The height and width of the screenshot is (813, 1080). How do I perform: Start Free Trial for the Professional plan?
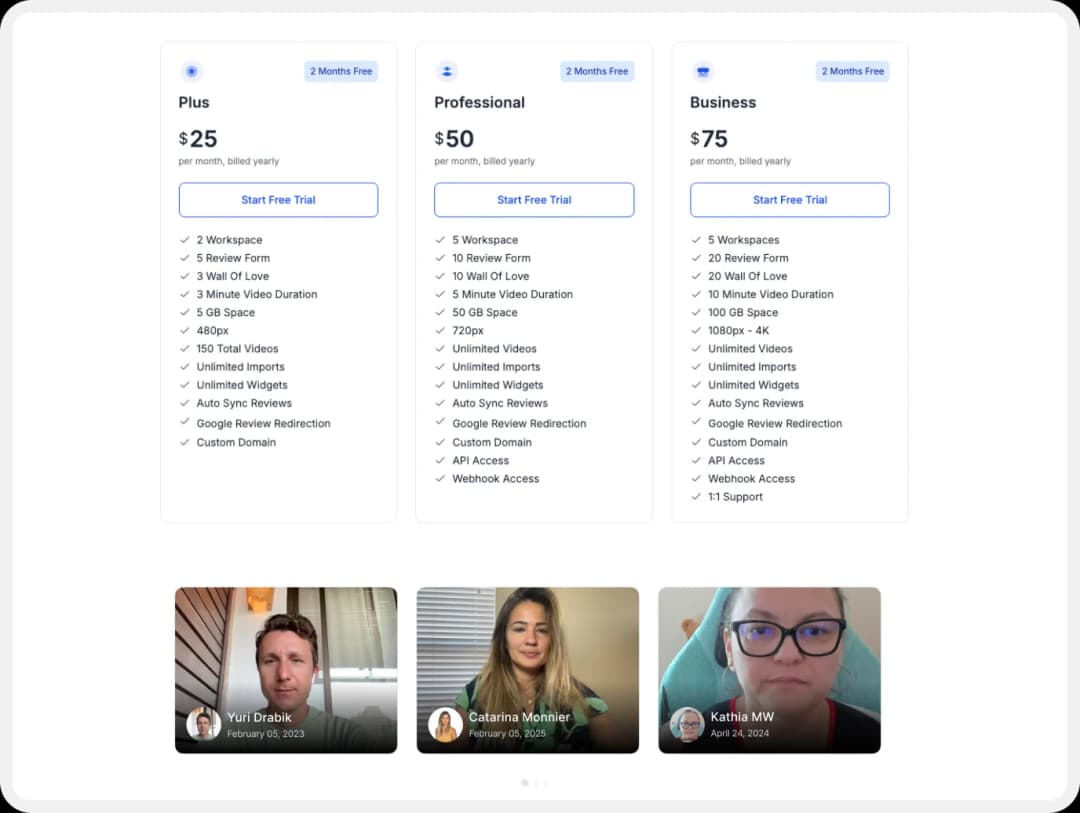point(534,200)
